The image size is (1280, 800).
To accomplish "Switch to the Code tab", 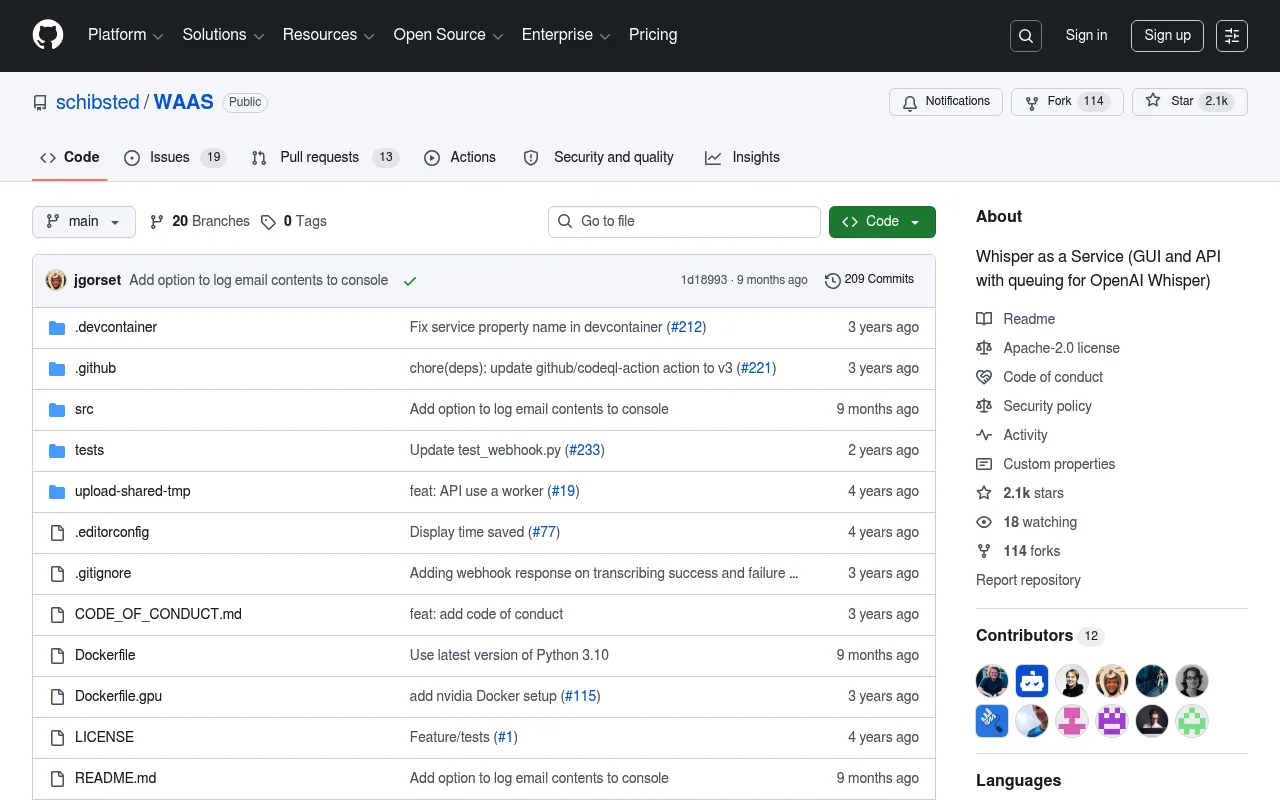I will [70, 157].
